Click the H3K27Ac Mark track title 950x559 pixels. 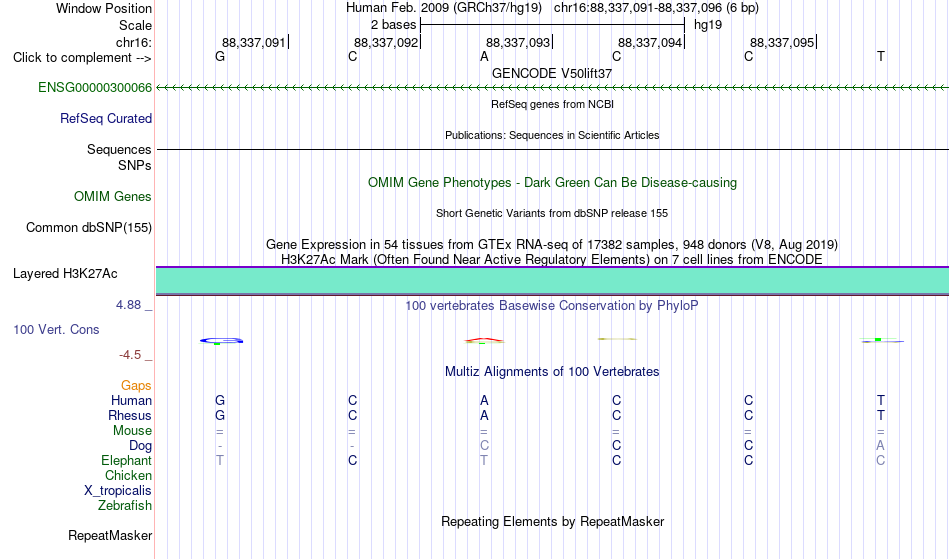pos(552,260)
